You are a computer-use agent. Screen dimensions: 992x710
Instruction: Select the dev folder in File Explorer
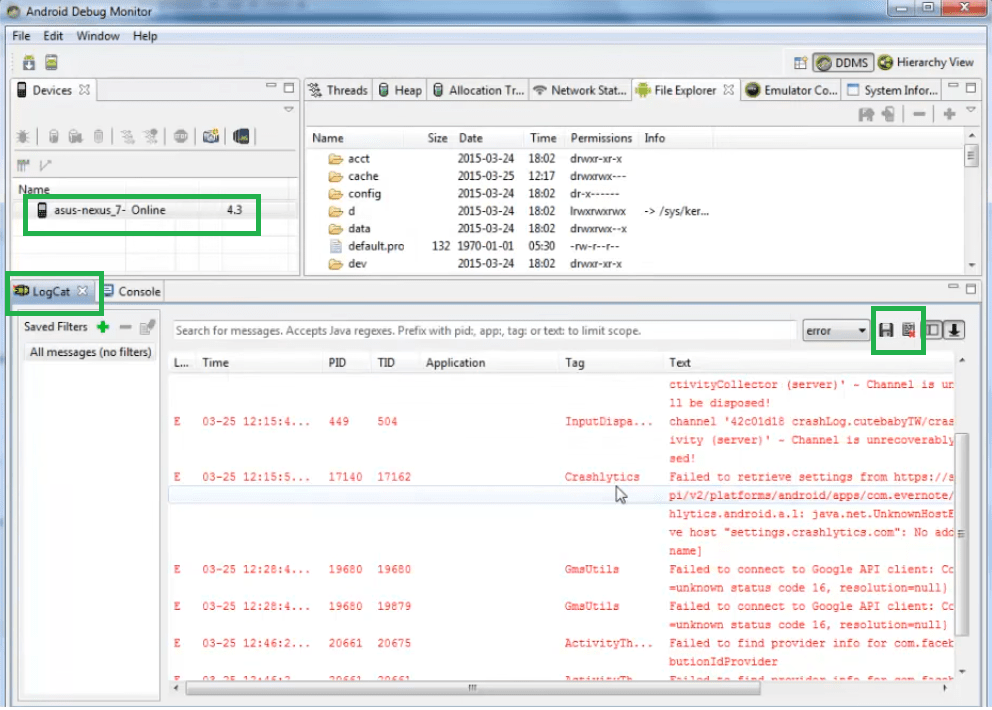[357, 264]
